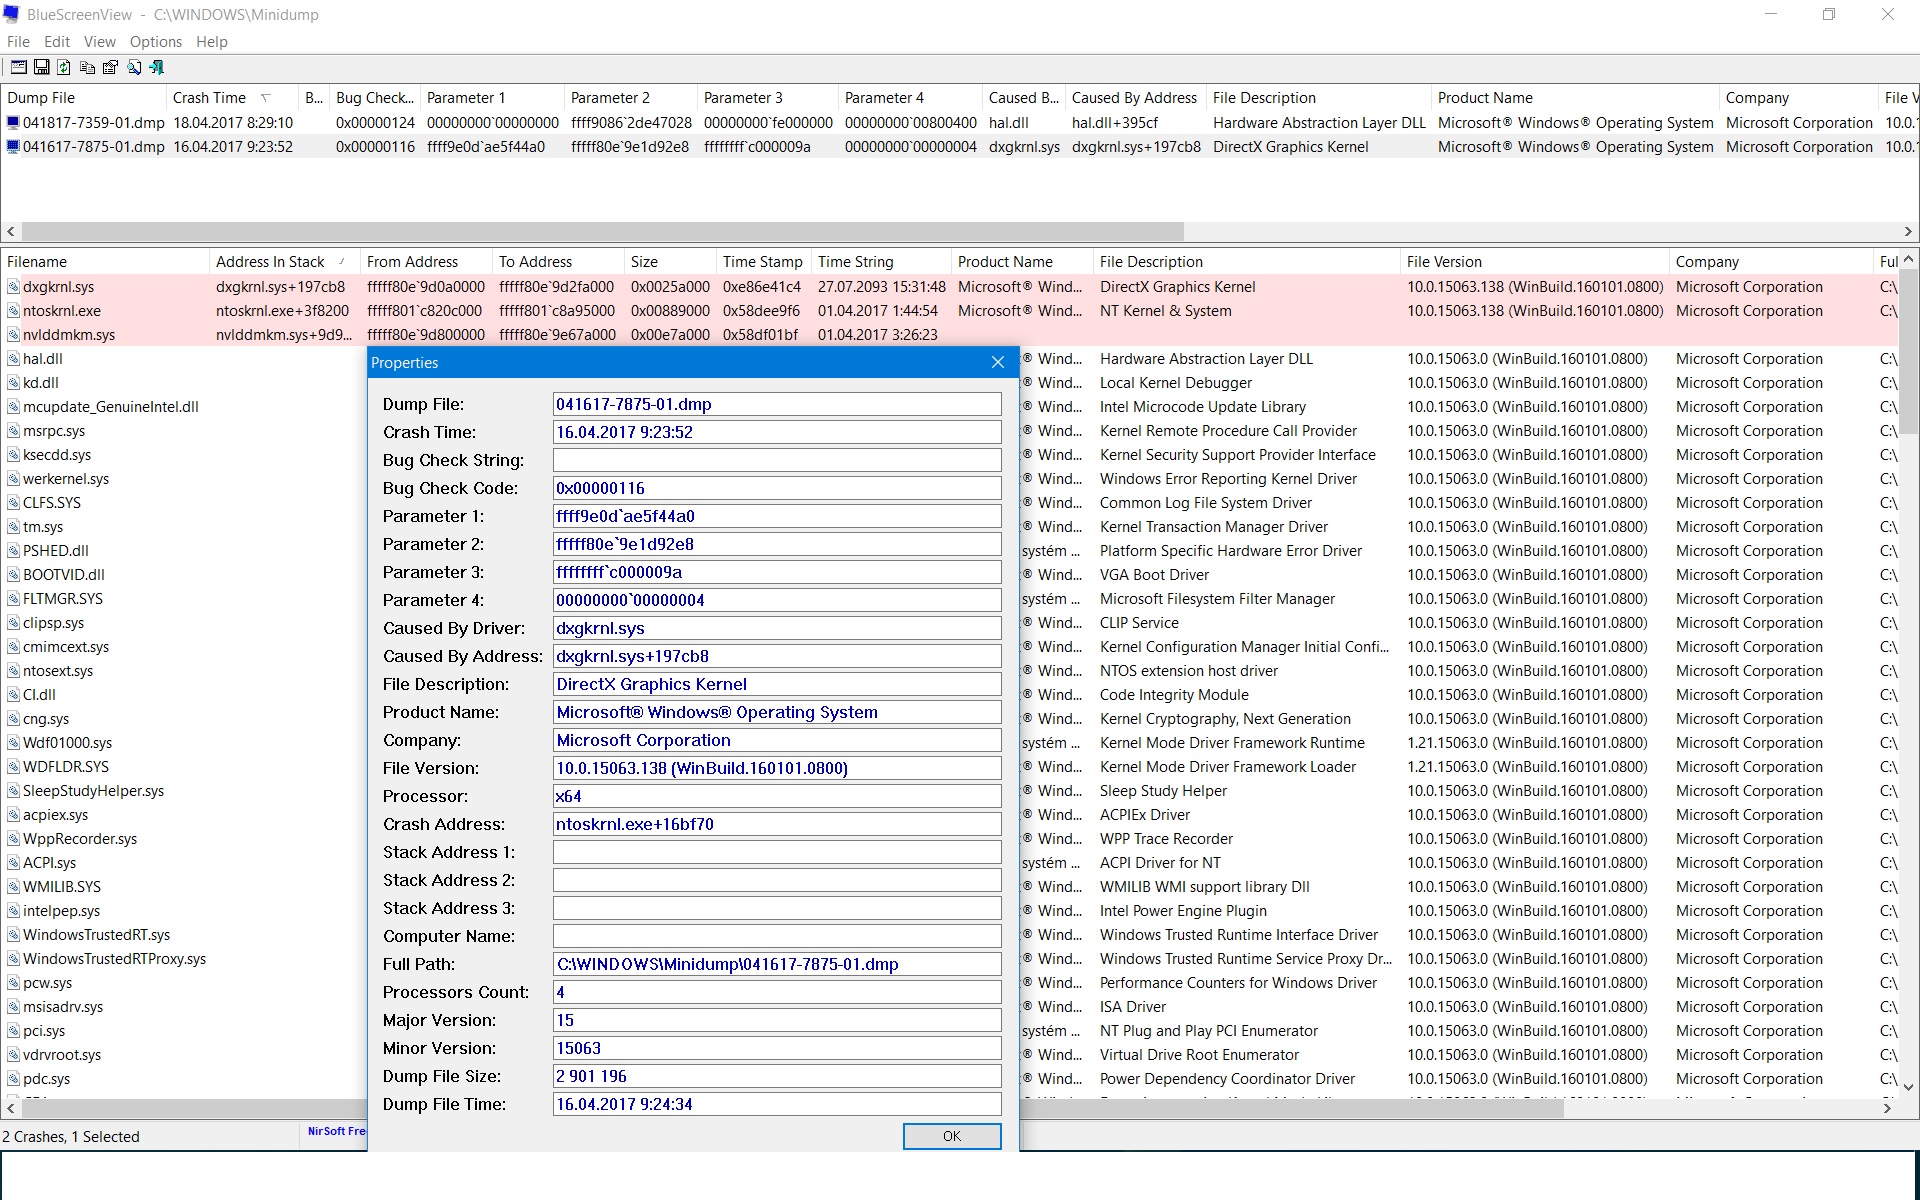Click the lower pane scroll down arrow
Viewport: 1920px width, 1200px height.
1908,1086
